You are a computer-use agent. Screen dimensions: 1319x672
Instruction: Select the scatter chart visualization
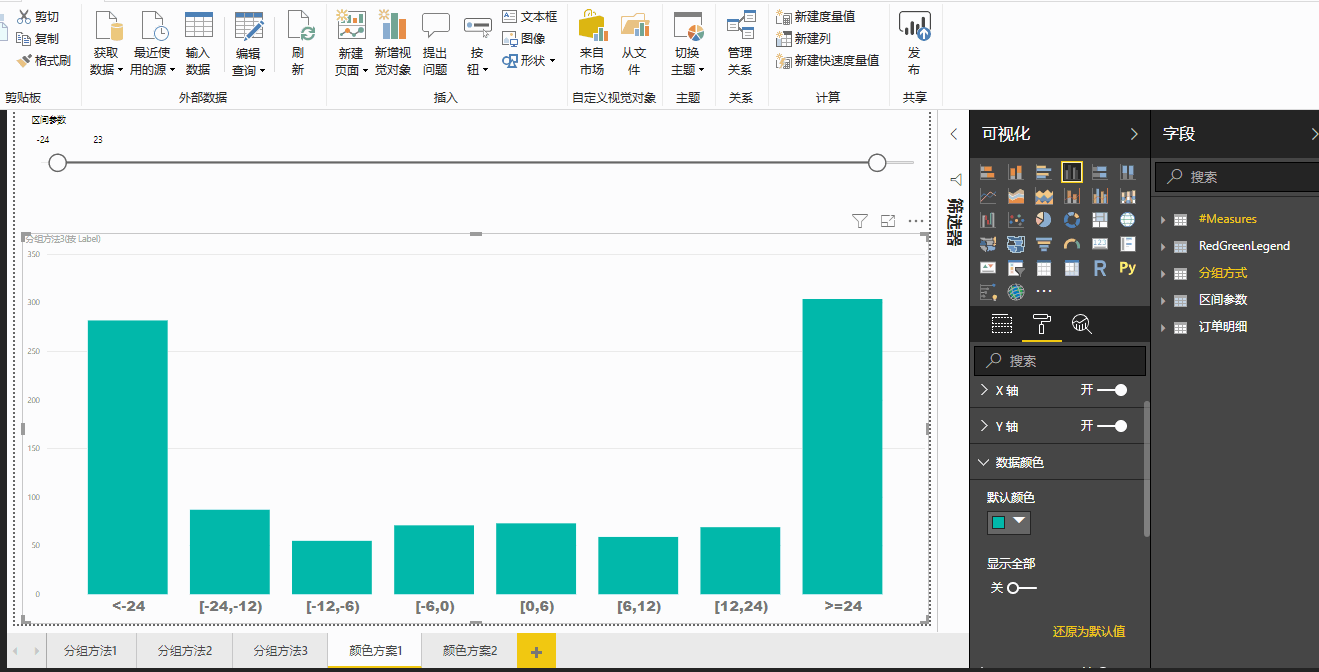point(1016,219)
